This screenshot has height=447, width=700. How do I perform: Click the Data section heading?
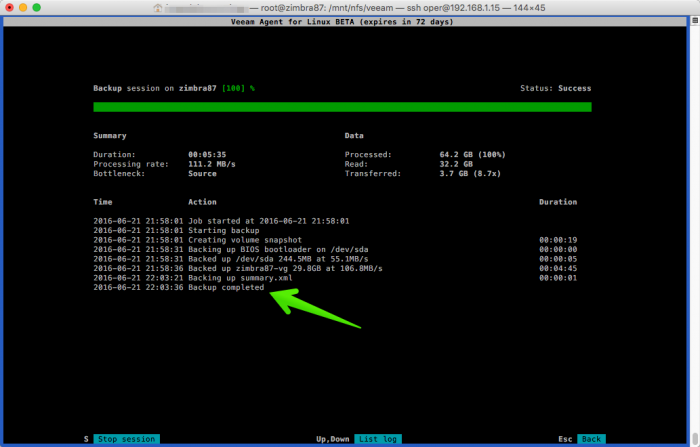[354, 136]
